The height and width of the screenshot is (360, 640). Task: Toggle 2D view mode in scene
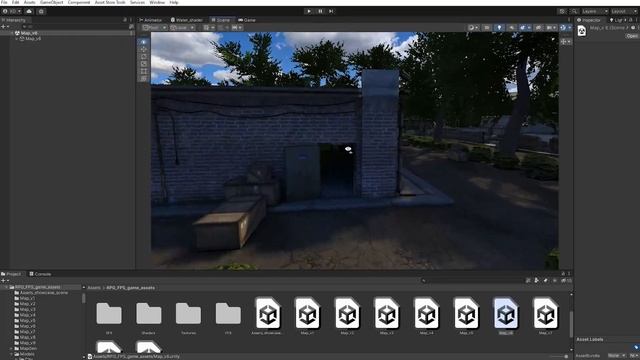[487, 28]
